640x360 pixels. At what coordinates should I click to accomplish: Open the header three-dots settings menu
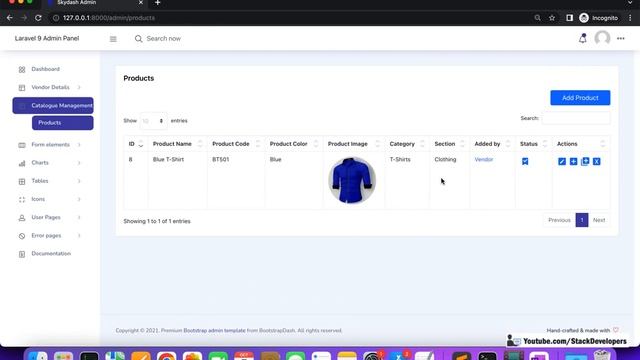620,38
